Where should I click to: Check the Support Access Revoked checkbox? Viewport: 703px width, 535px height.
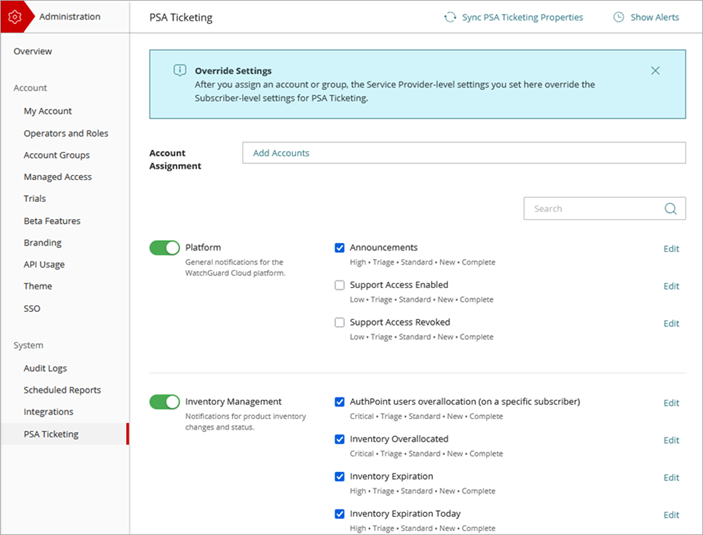click(340, 323)
